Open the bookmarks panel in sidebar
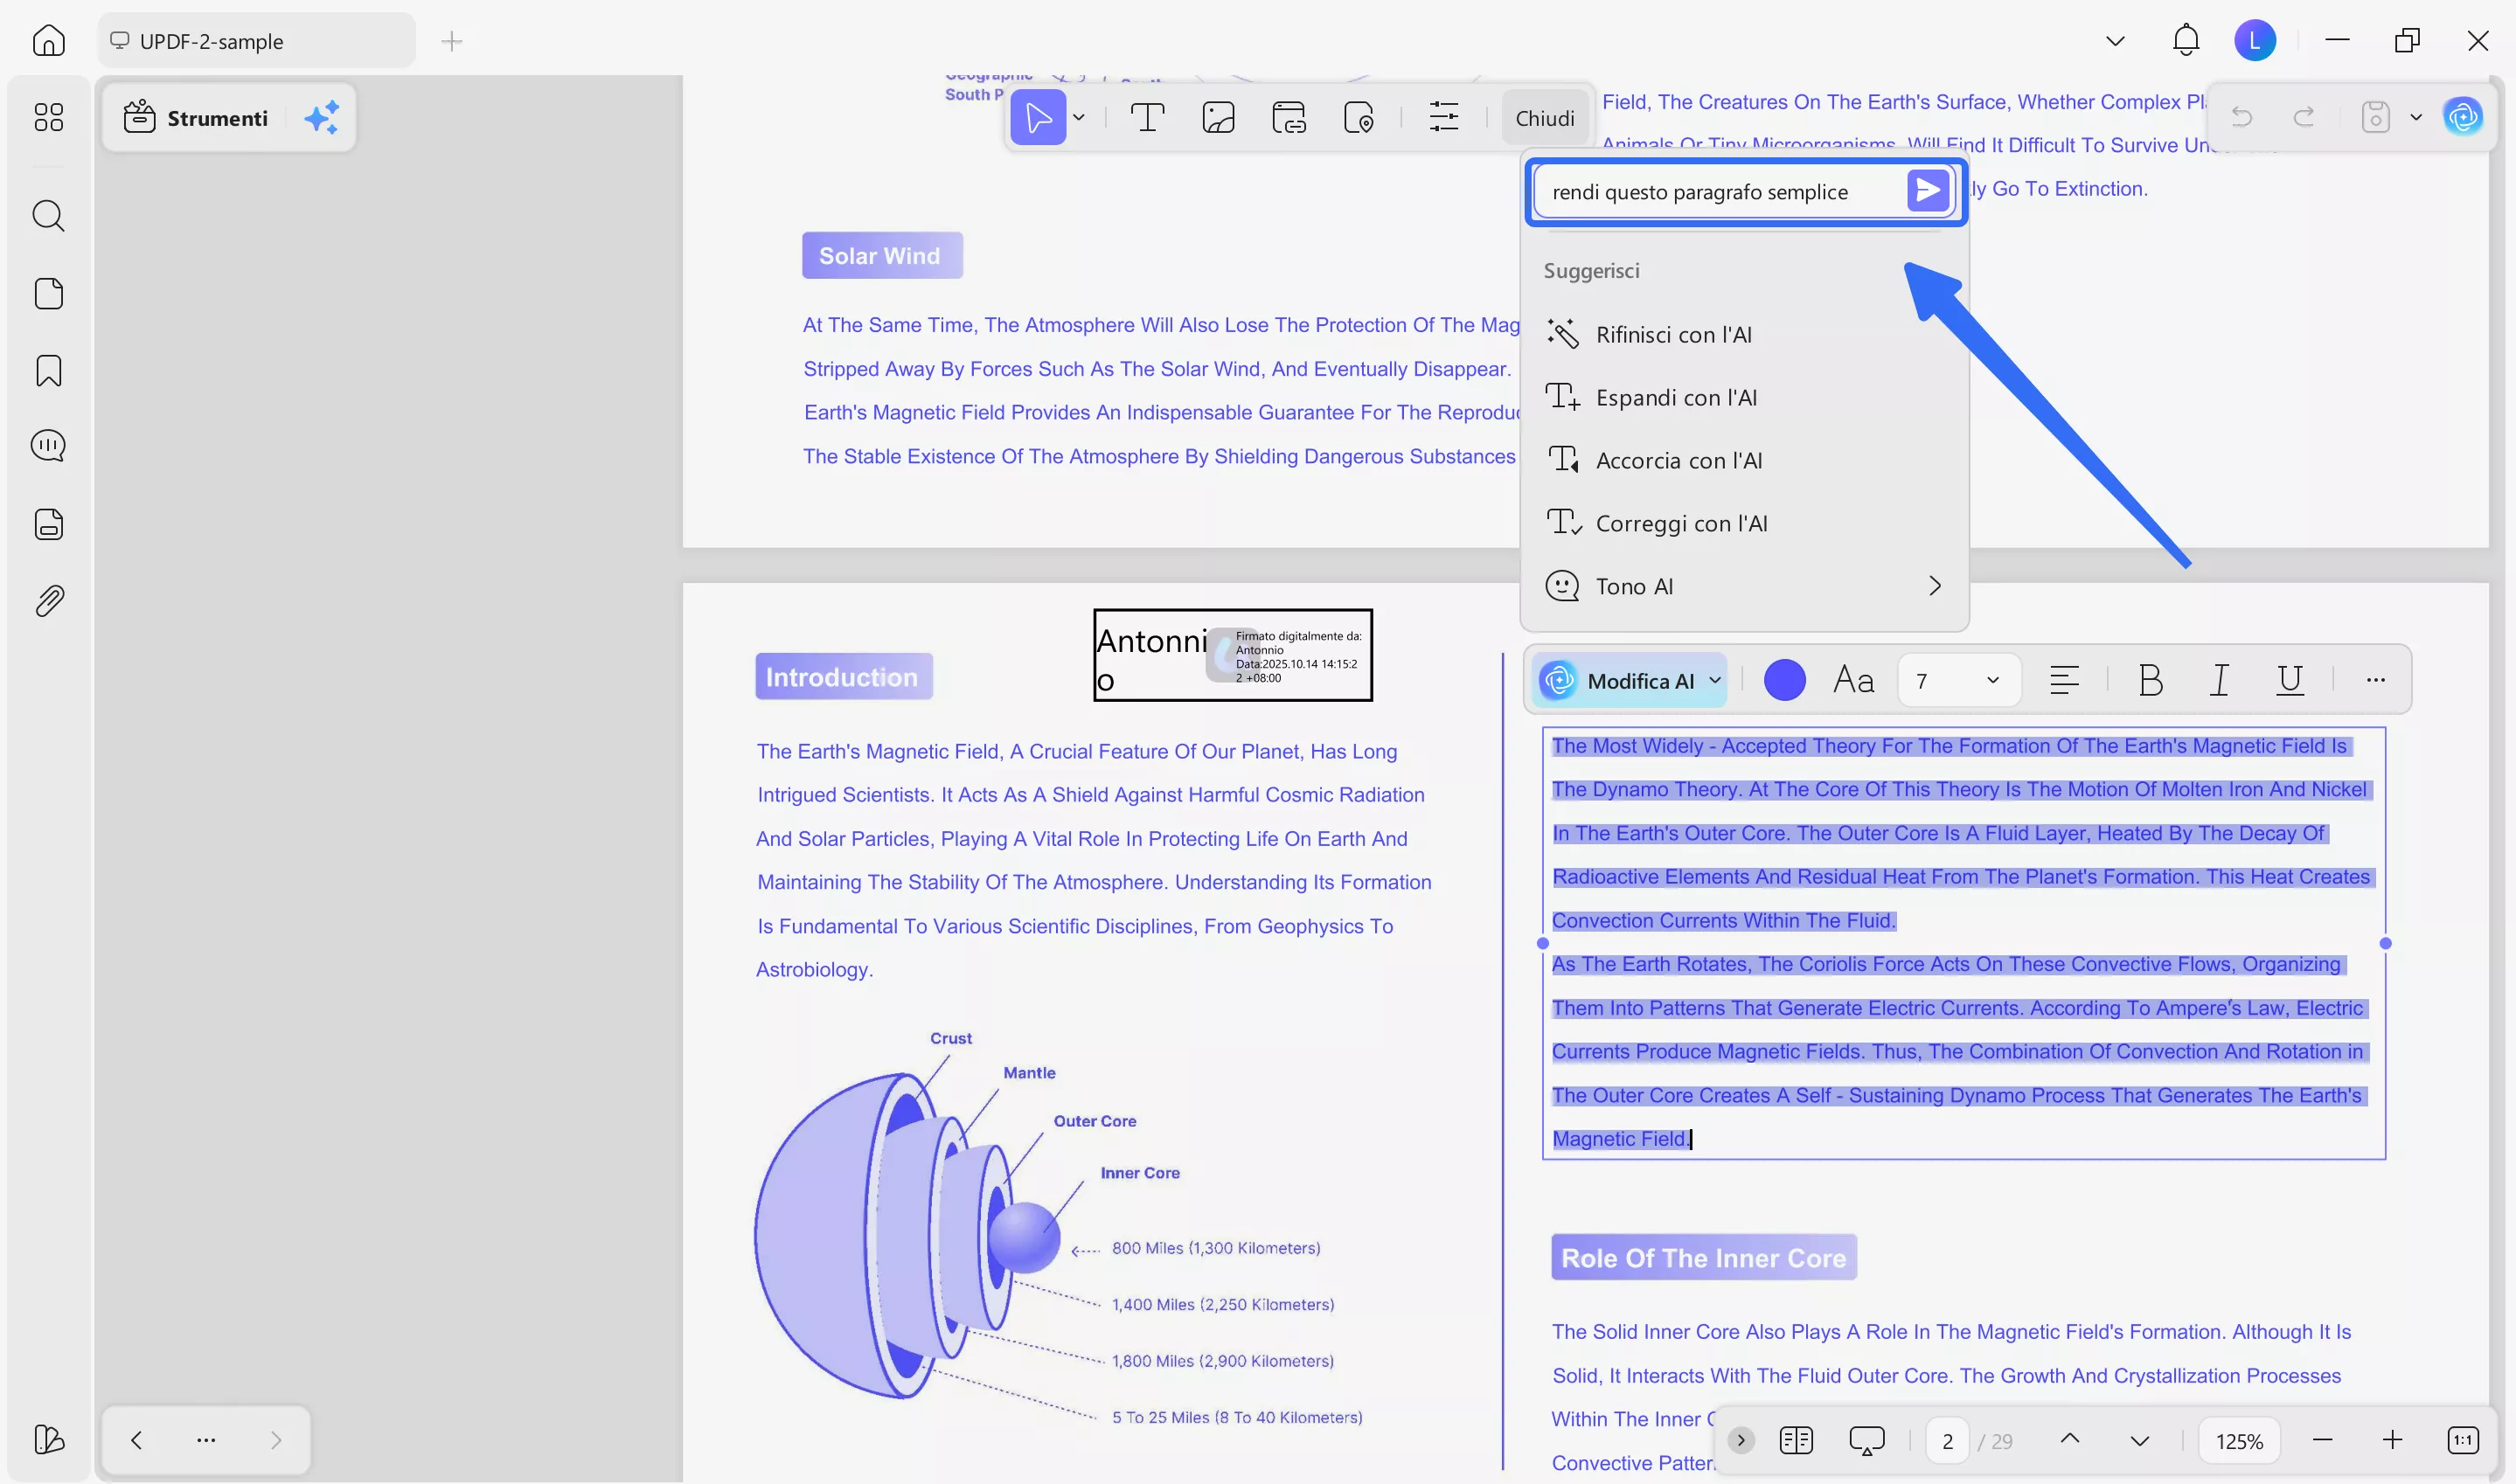This screenshot has height=1484, width=2516. coord(48,370)
